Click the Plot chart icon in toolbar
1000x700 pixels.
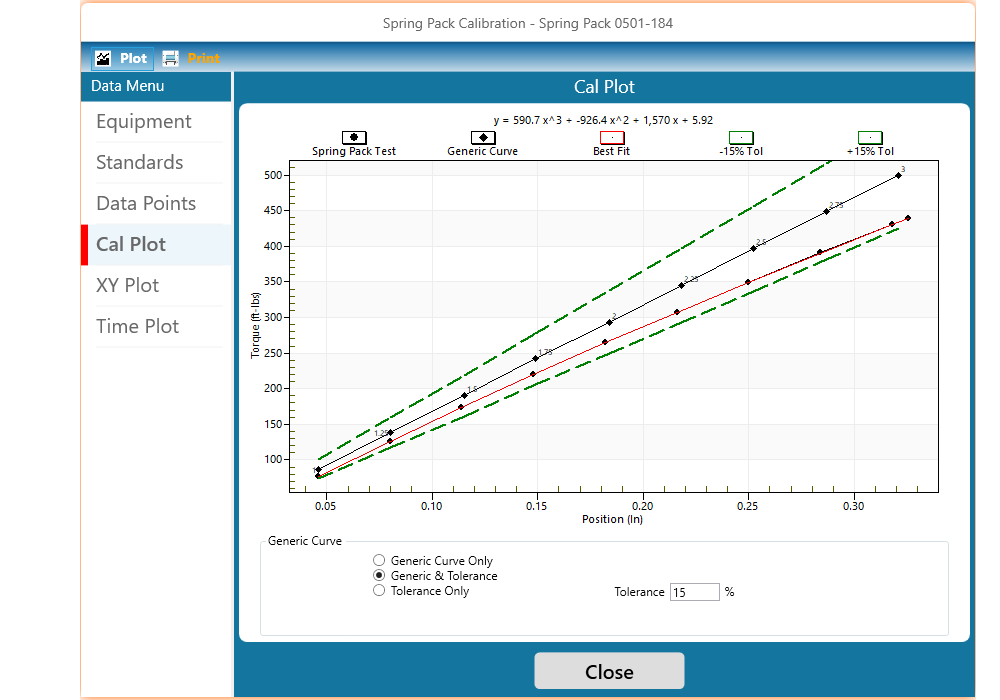pyautogui.click(x=102, y=58)
